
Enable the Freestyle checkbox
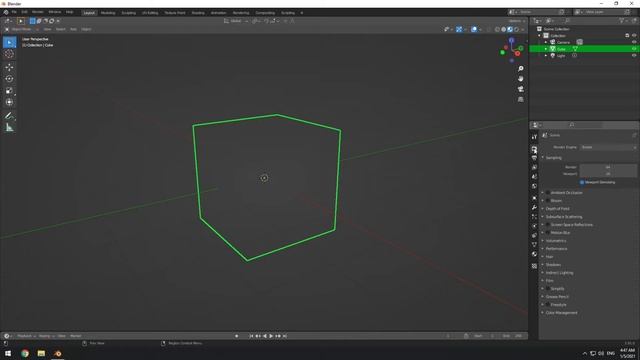tap(548, 304)
